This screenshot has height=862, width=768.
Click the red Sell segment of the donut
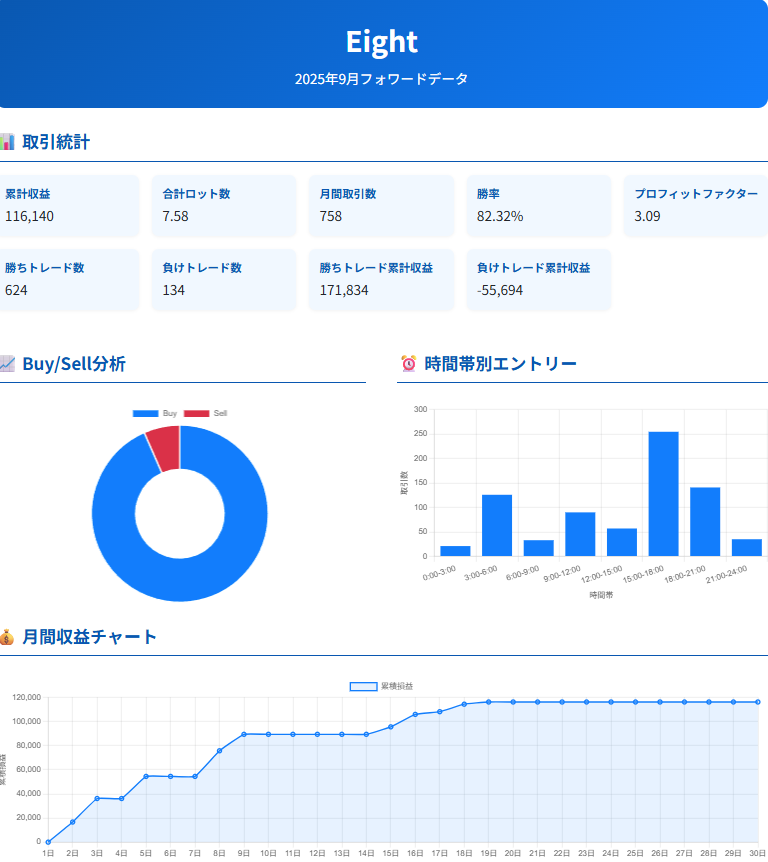[x=165, y=444]
